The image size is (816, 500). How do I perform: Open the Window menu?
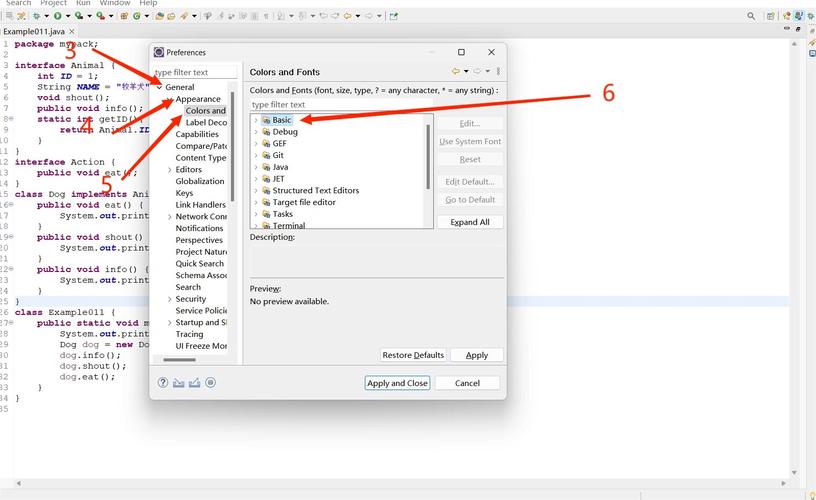[x=114, y=4]
